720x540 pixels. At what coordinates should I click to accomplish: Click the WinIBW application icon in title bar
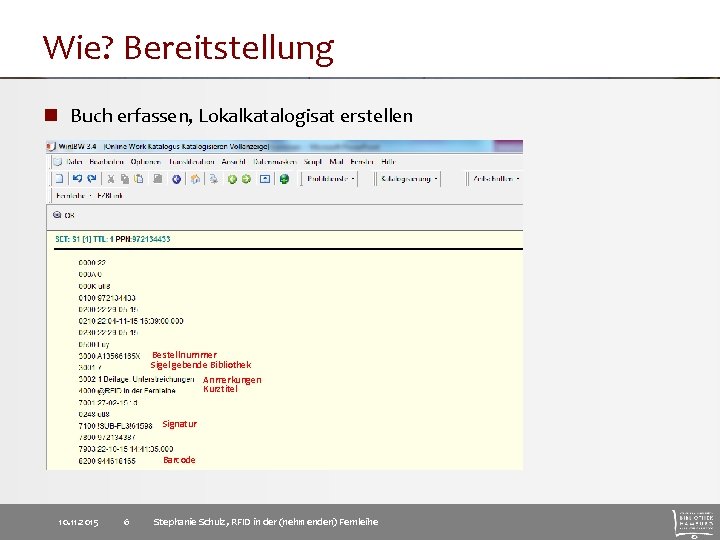coord(51,146)
